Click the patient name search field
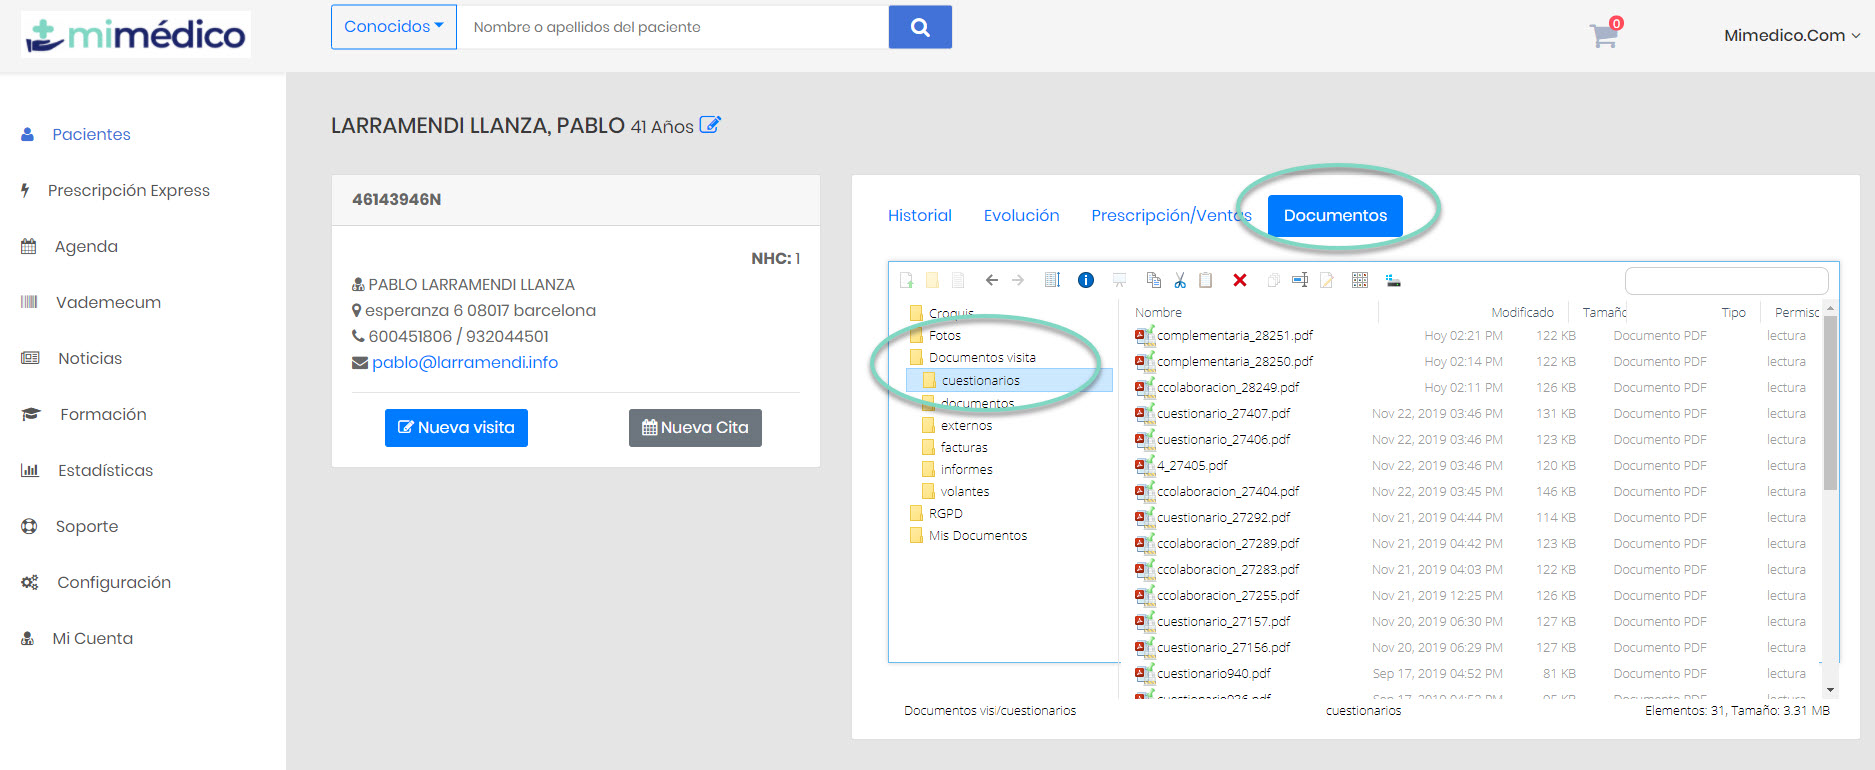 pyautogui.click(x=672, y=27)
